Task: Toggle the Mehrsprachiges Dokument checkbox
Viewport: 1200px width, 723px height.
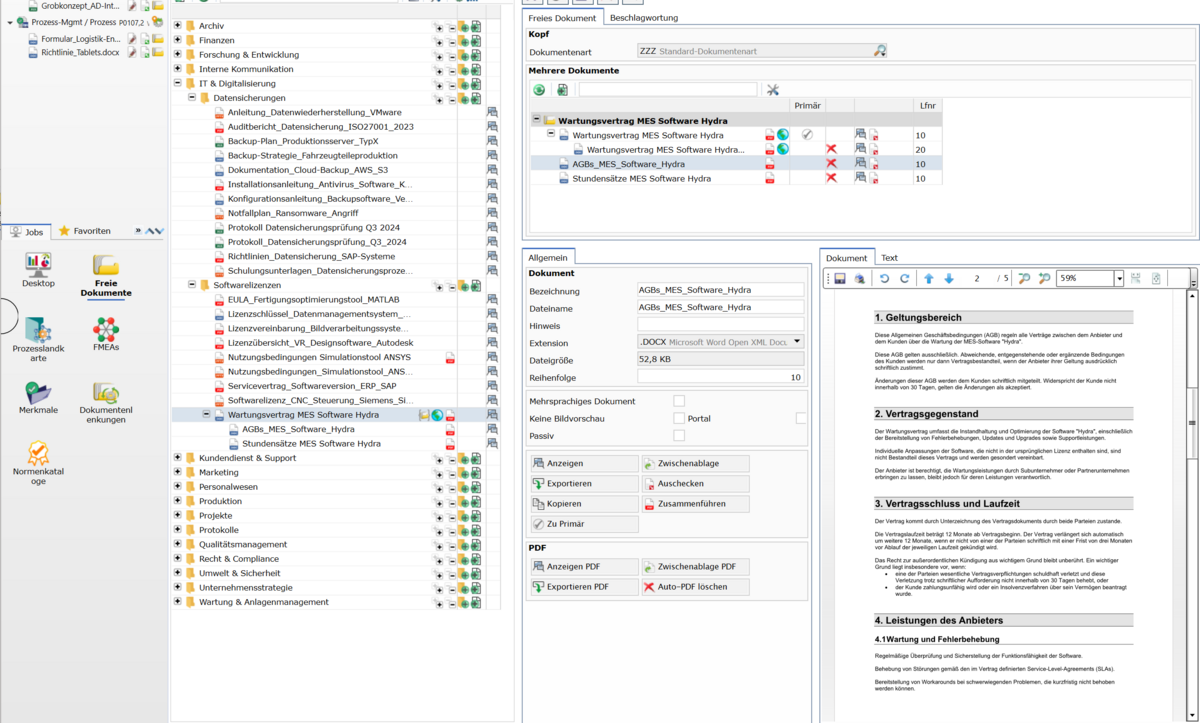Action: coord(679,401)
